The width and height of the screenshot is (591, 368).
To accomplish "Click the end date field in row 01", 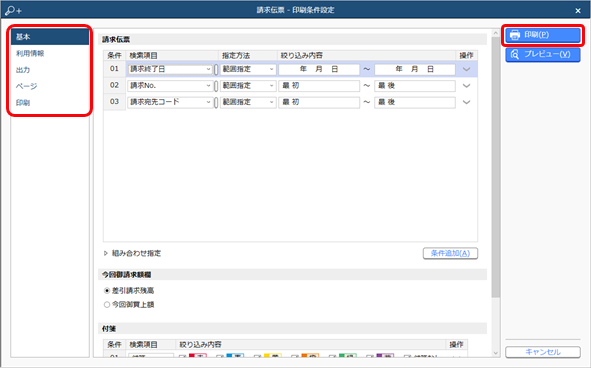I will click(x=415, y=69).
